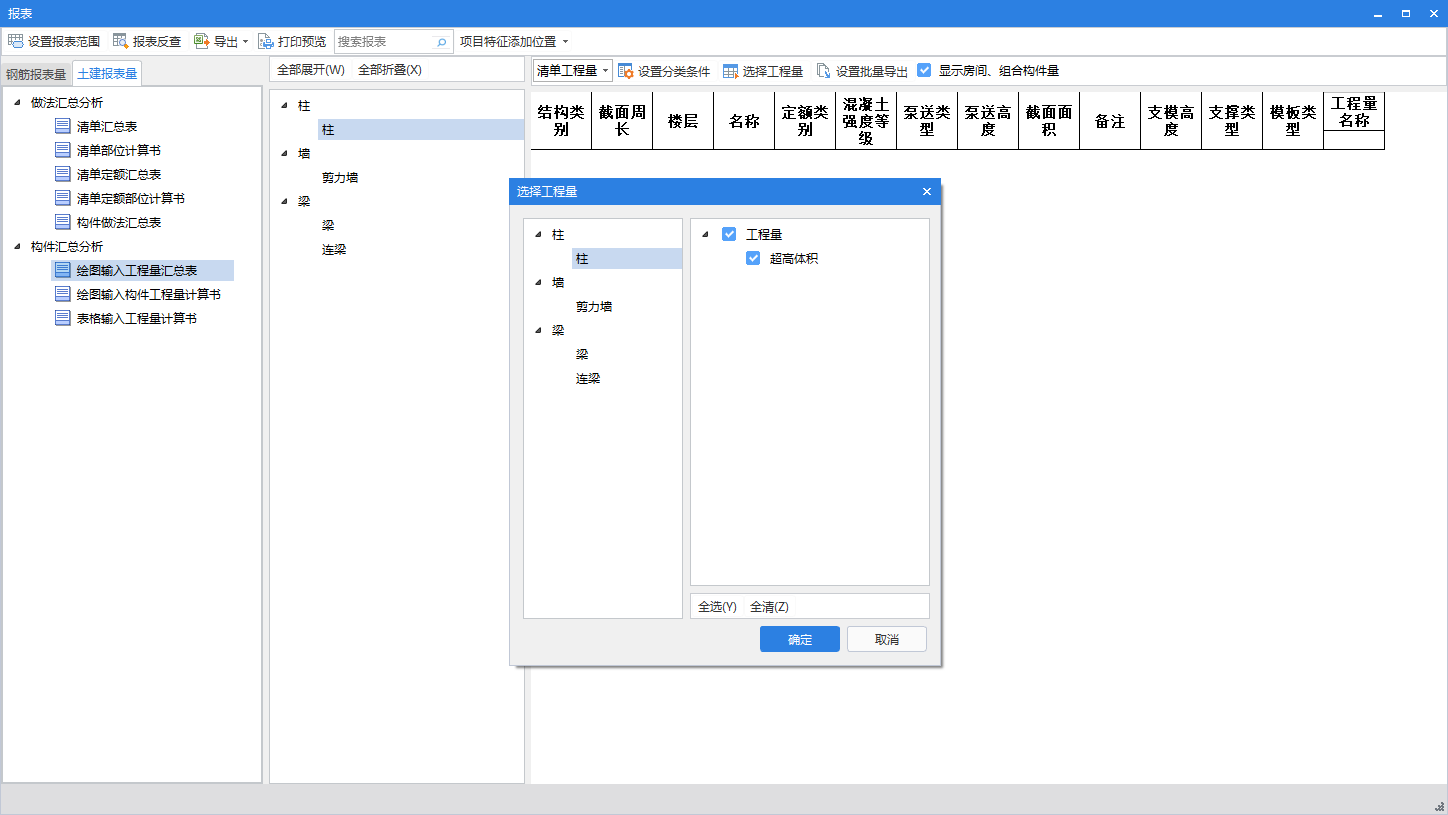This screenshot has height=815, width=1448.
Task: Uncheck the 超高体积 checkbox
Action: coord(753,258)
